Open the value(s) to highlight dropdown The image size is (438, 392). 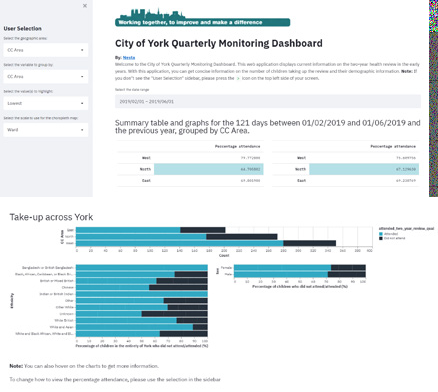[46, 103]
